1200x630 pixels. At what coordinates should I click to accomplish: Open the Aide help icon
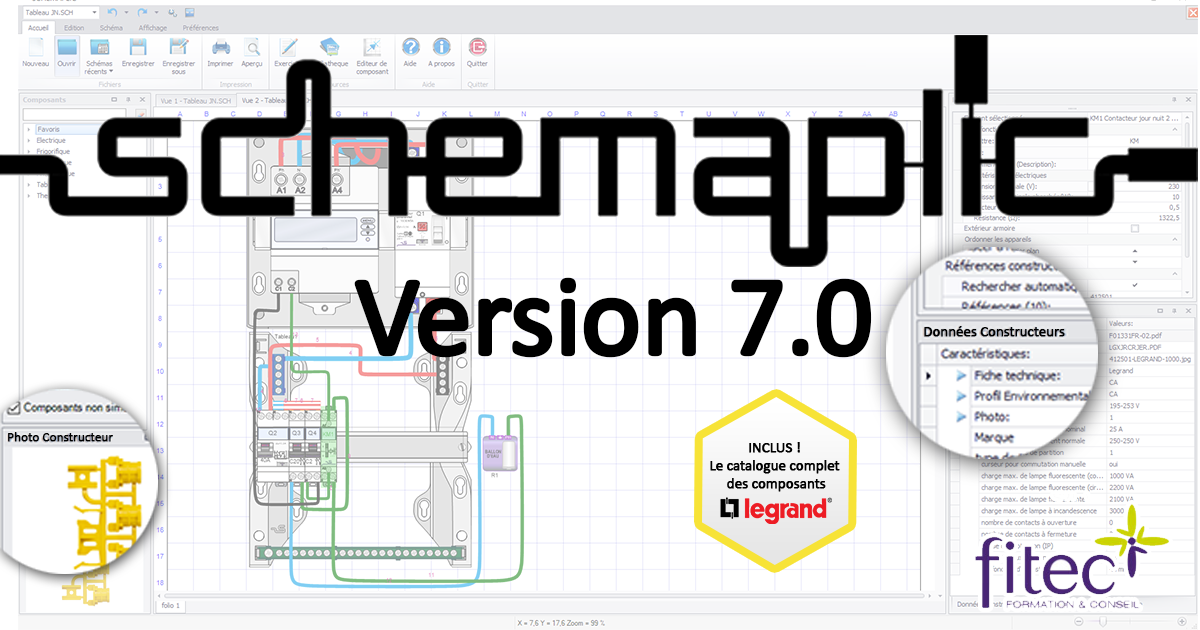(x=410, y=47)
